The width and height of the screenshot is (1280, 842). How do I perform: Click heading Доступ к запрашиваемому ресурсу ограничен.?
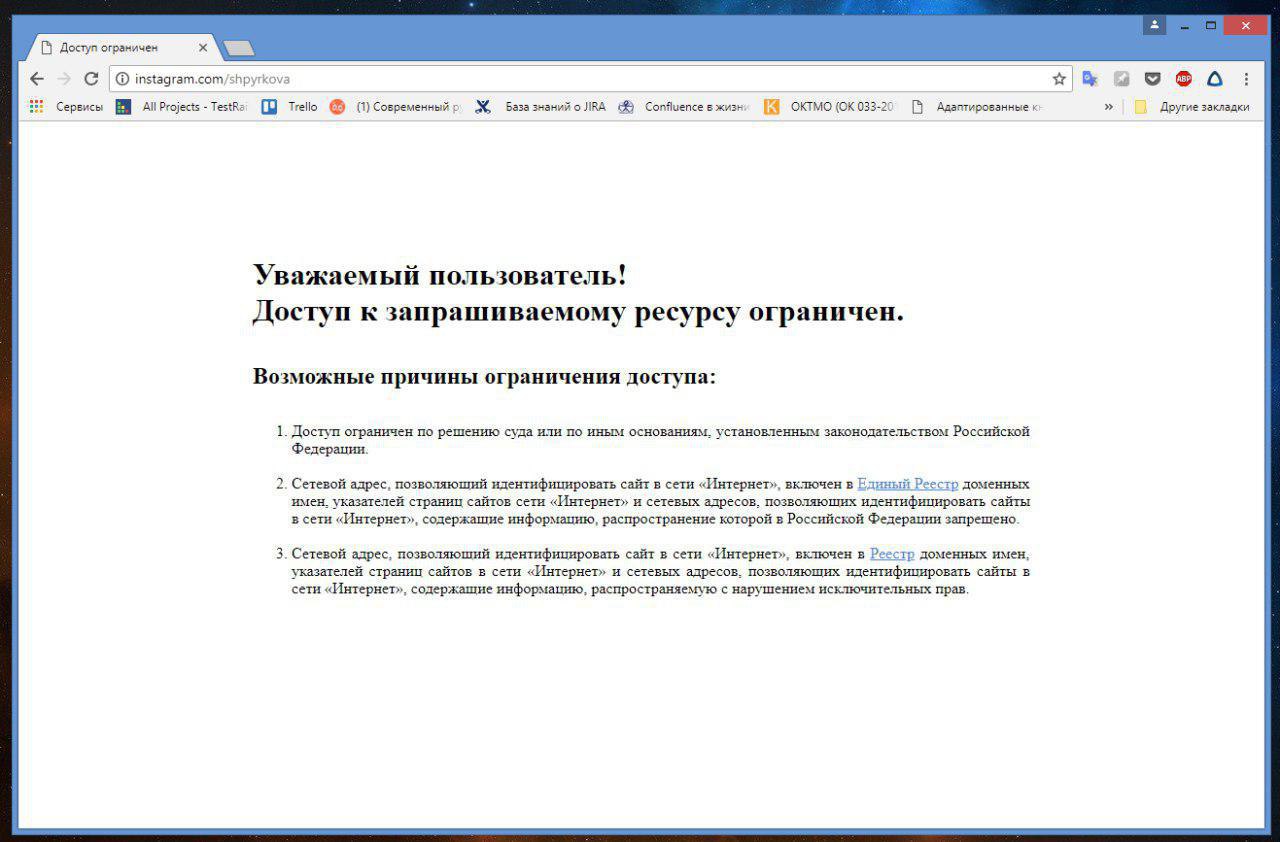pyautogui.click(x=578, y=312)
